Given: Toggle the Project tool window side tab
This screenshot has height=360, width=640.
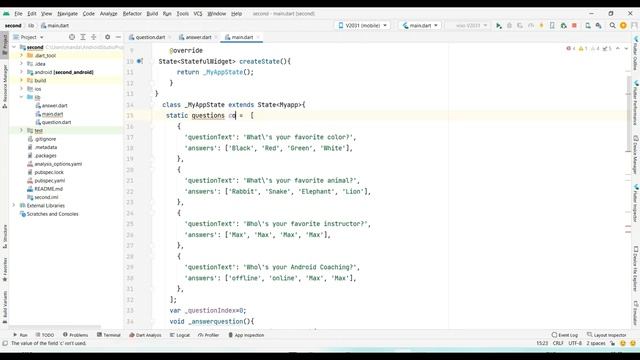Looking at the screenshot, I should coord(4,44).
